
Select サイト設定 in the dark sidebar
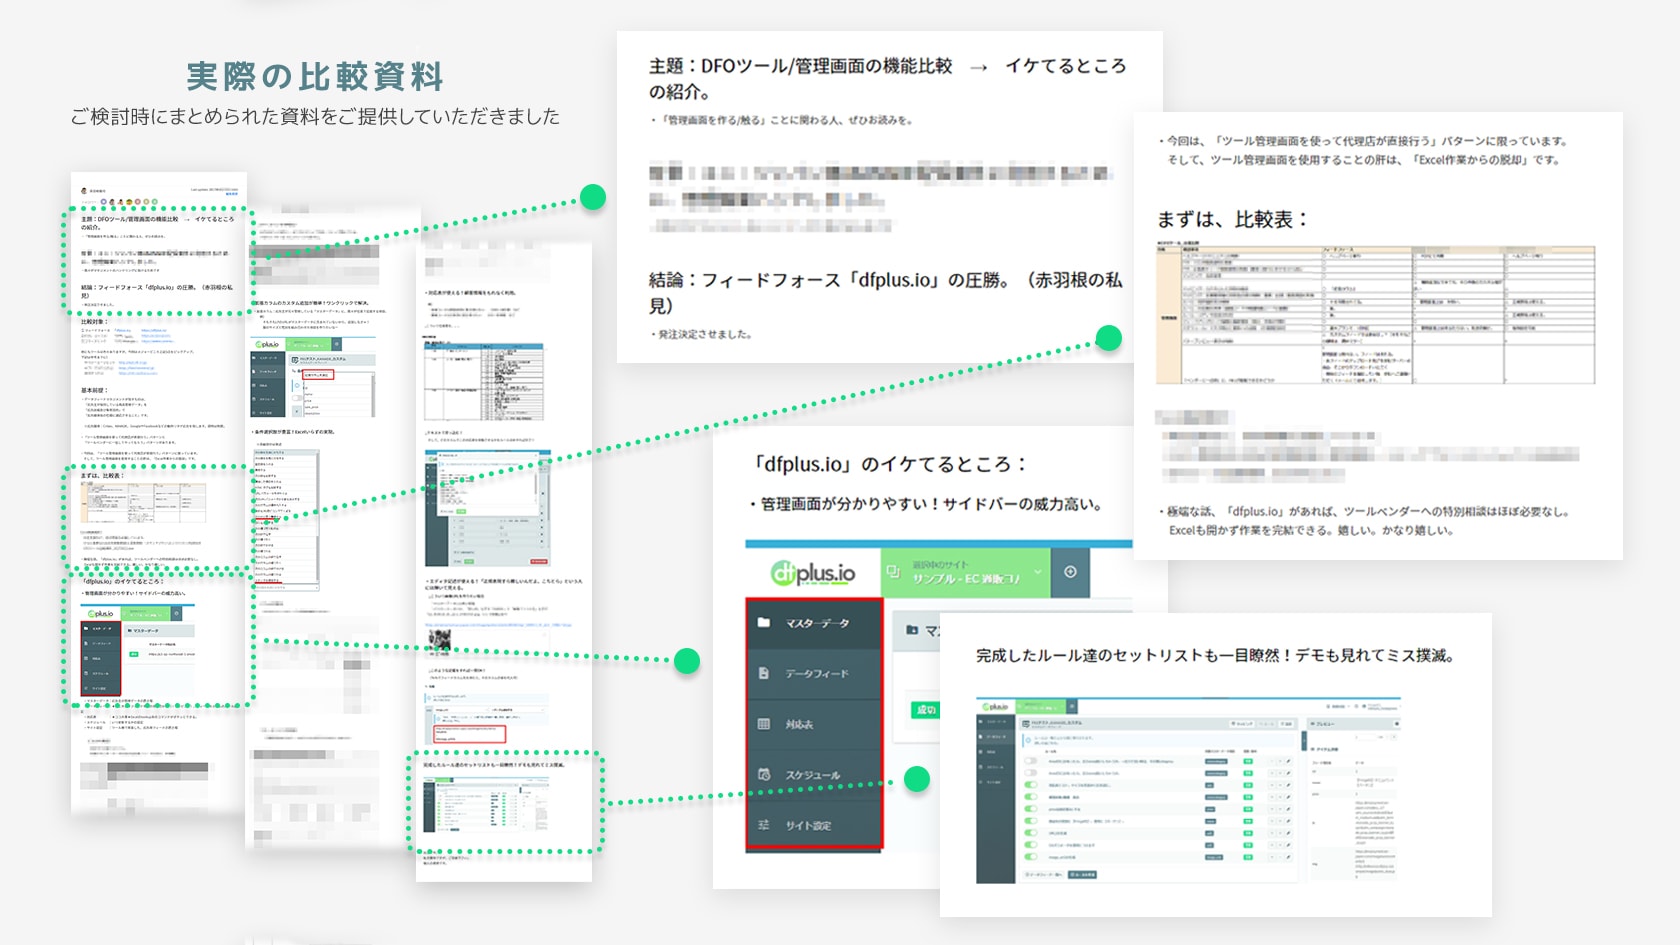(x=814, y=825)
